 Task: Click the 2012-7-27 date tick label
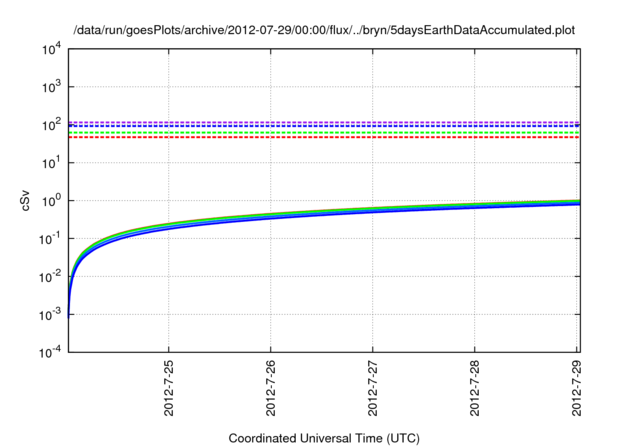click(373, 388)
